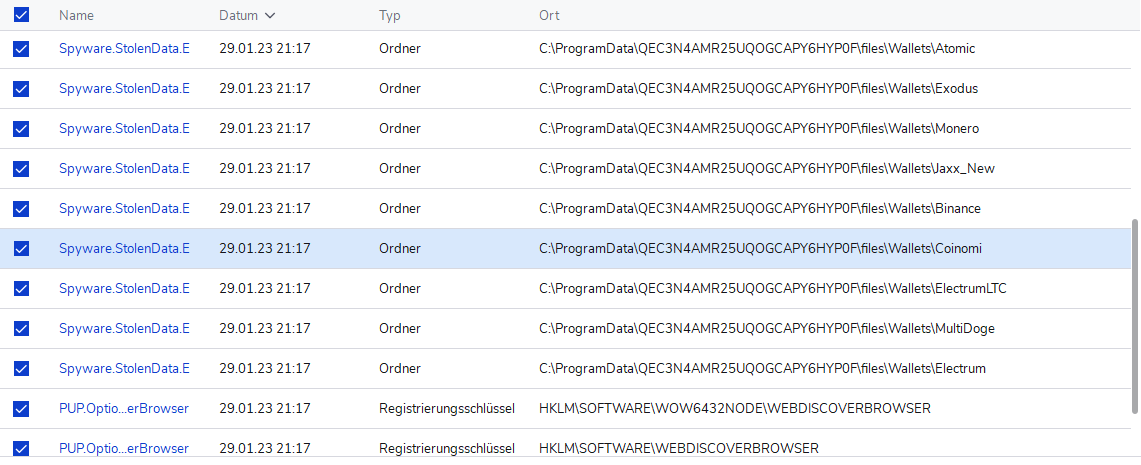Screen dimensions: 1141x465
Task: Toggle the select-all checkbox in header
Action: point(21,15)
